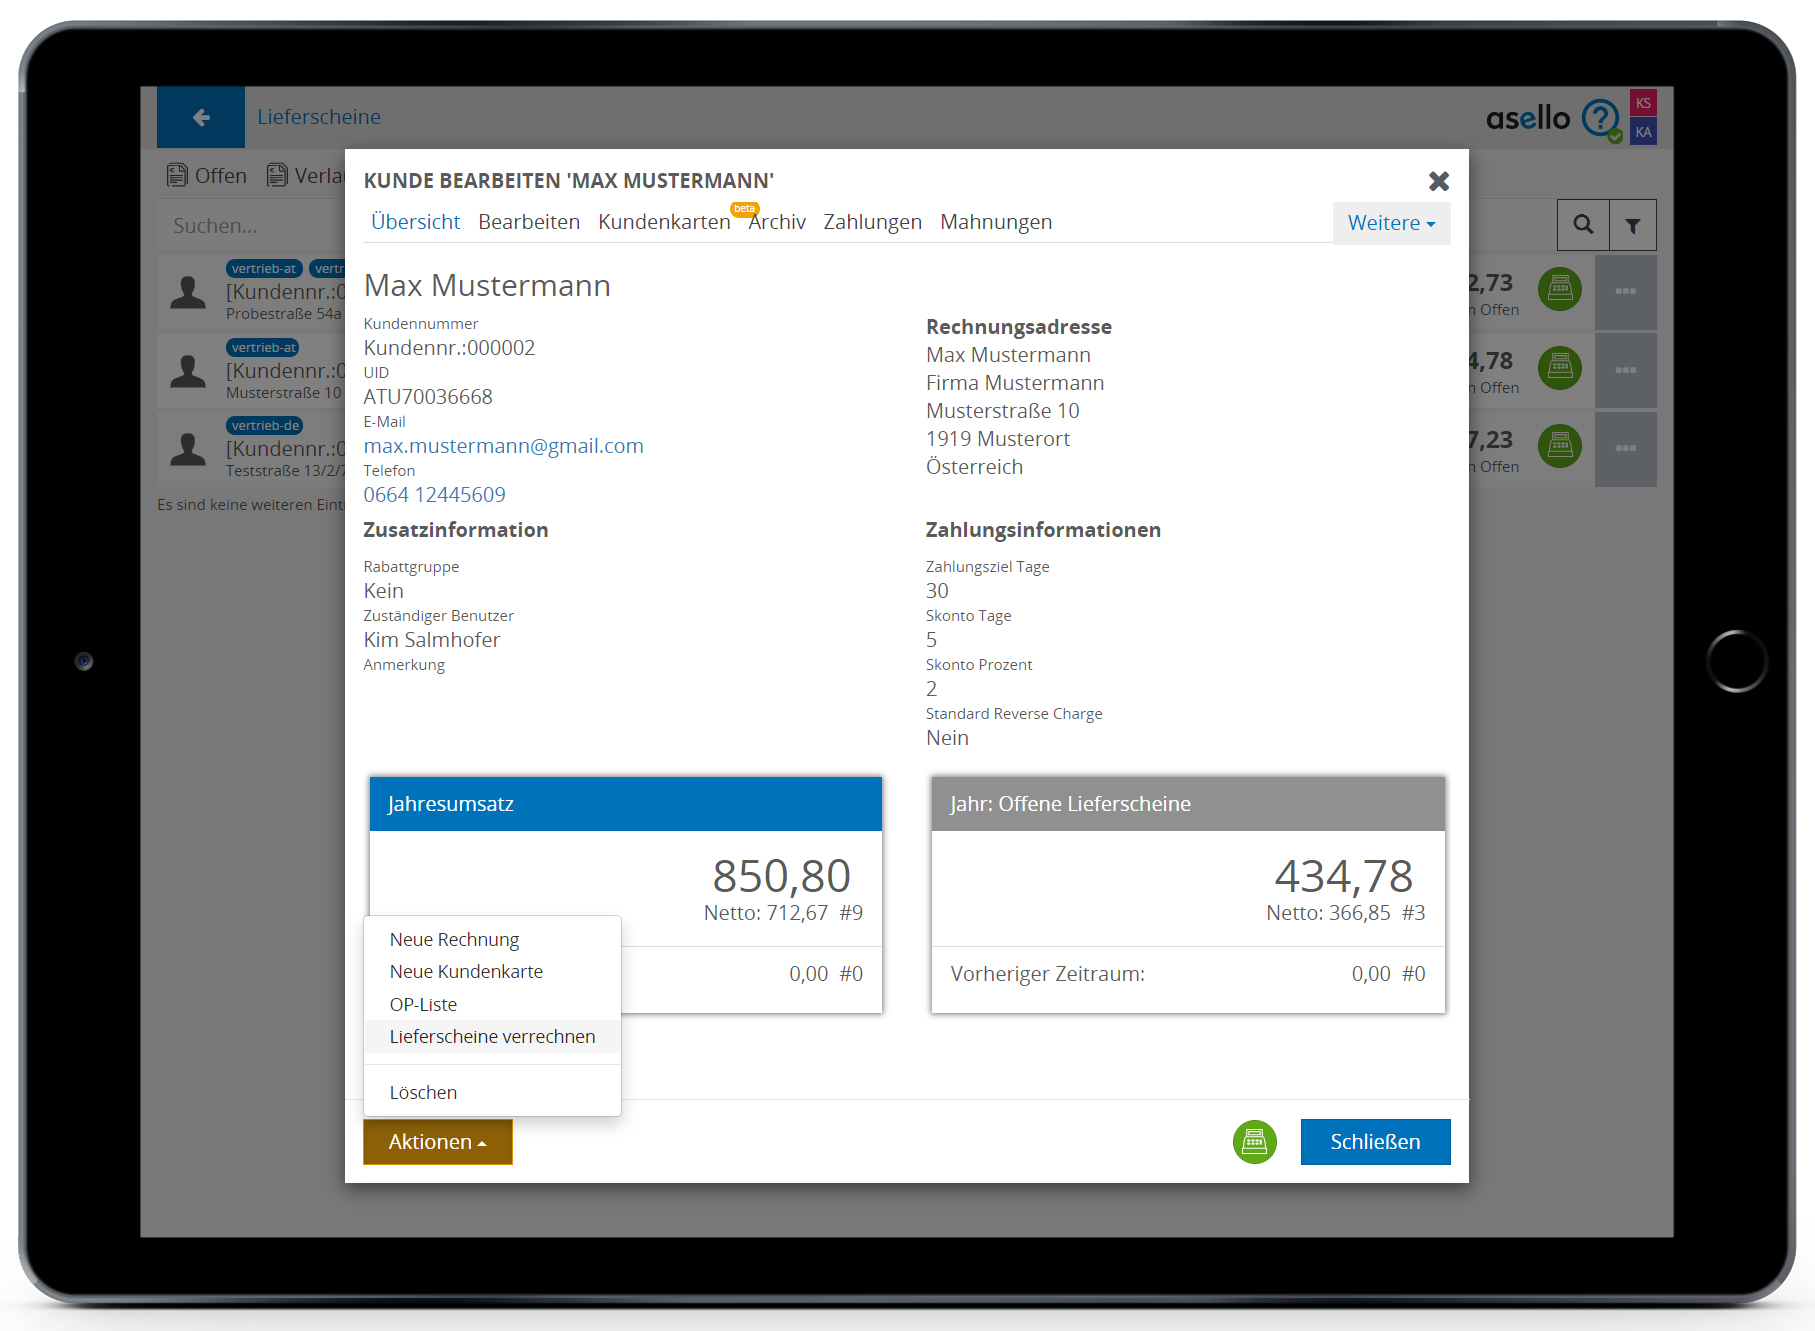Close the customer dialog with the X
Image resolution: width=1815 pixels, height=1331 pixels.
pyautogui.click(x=1438, y=181)
